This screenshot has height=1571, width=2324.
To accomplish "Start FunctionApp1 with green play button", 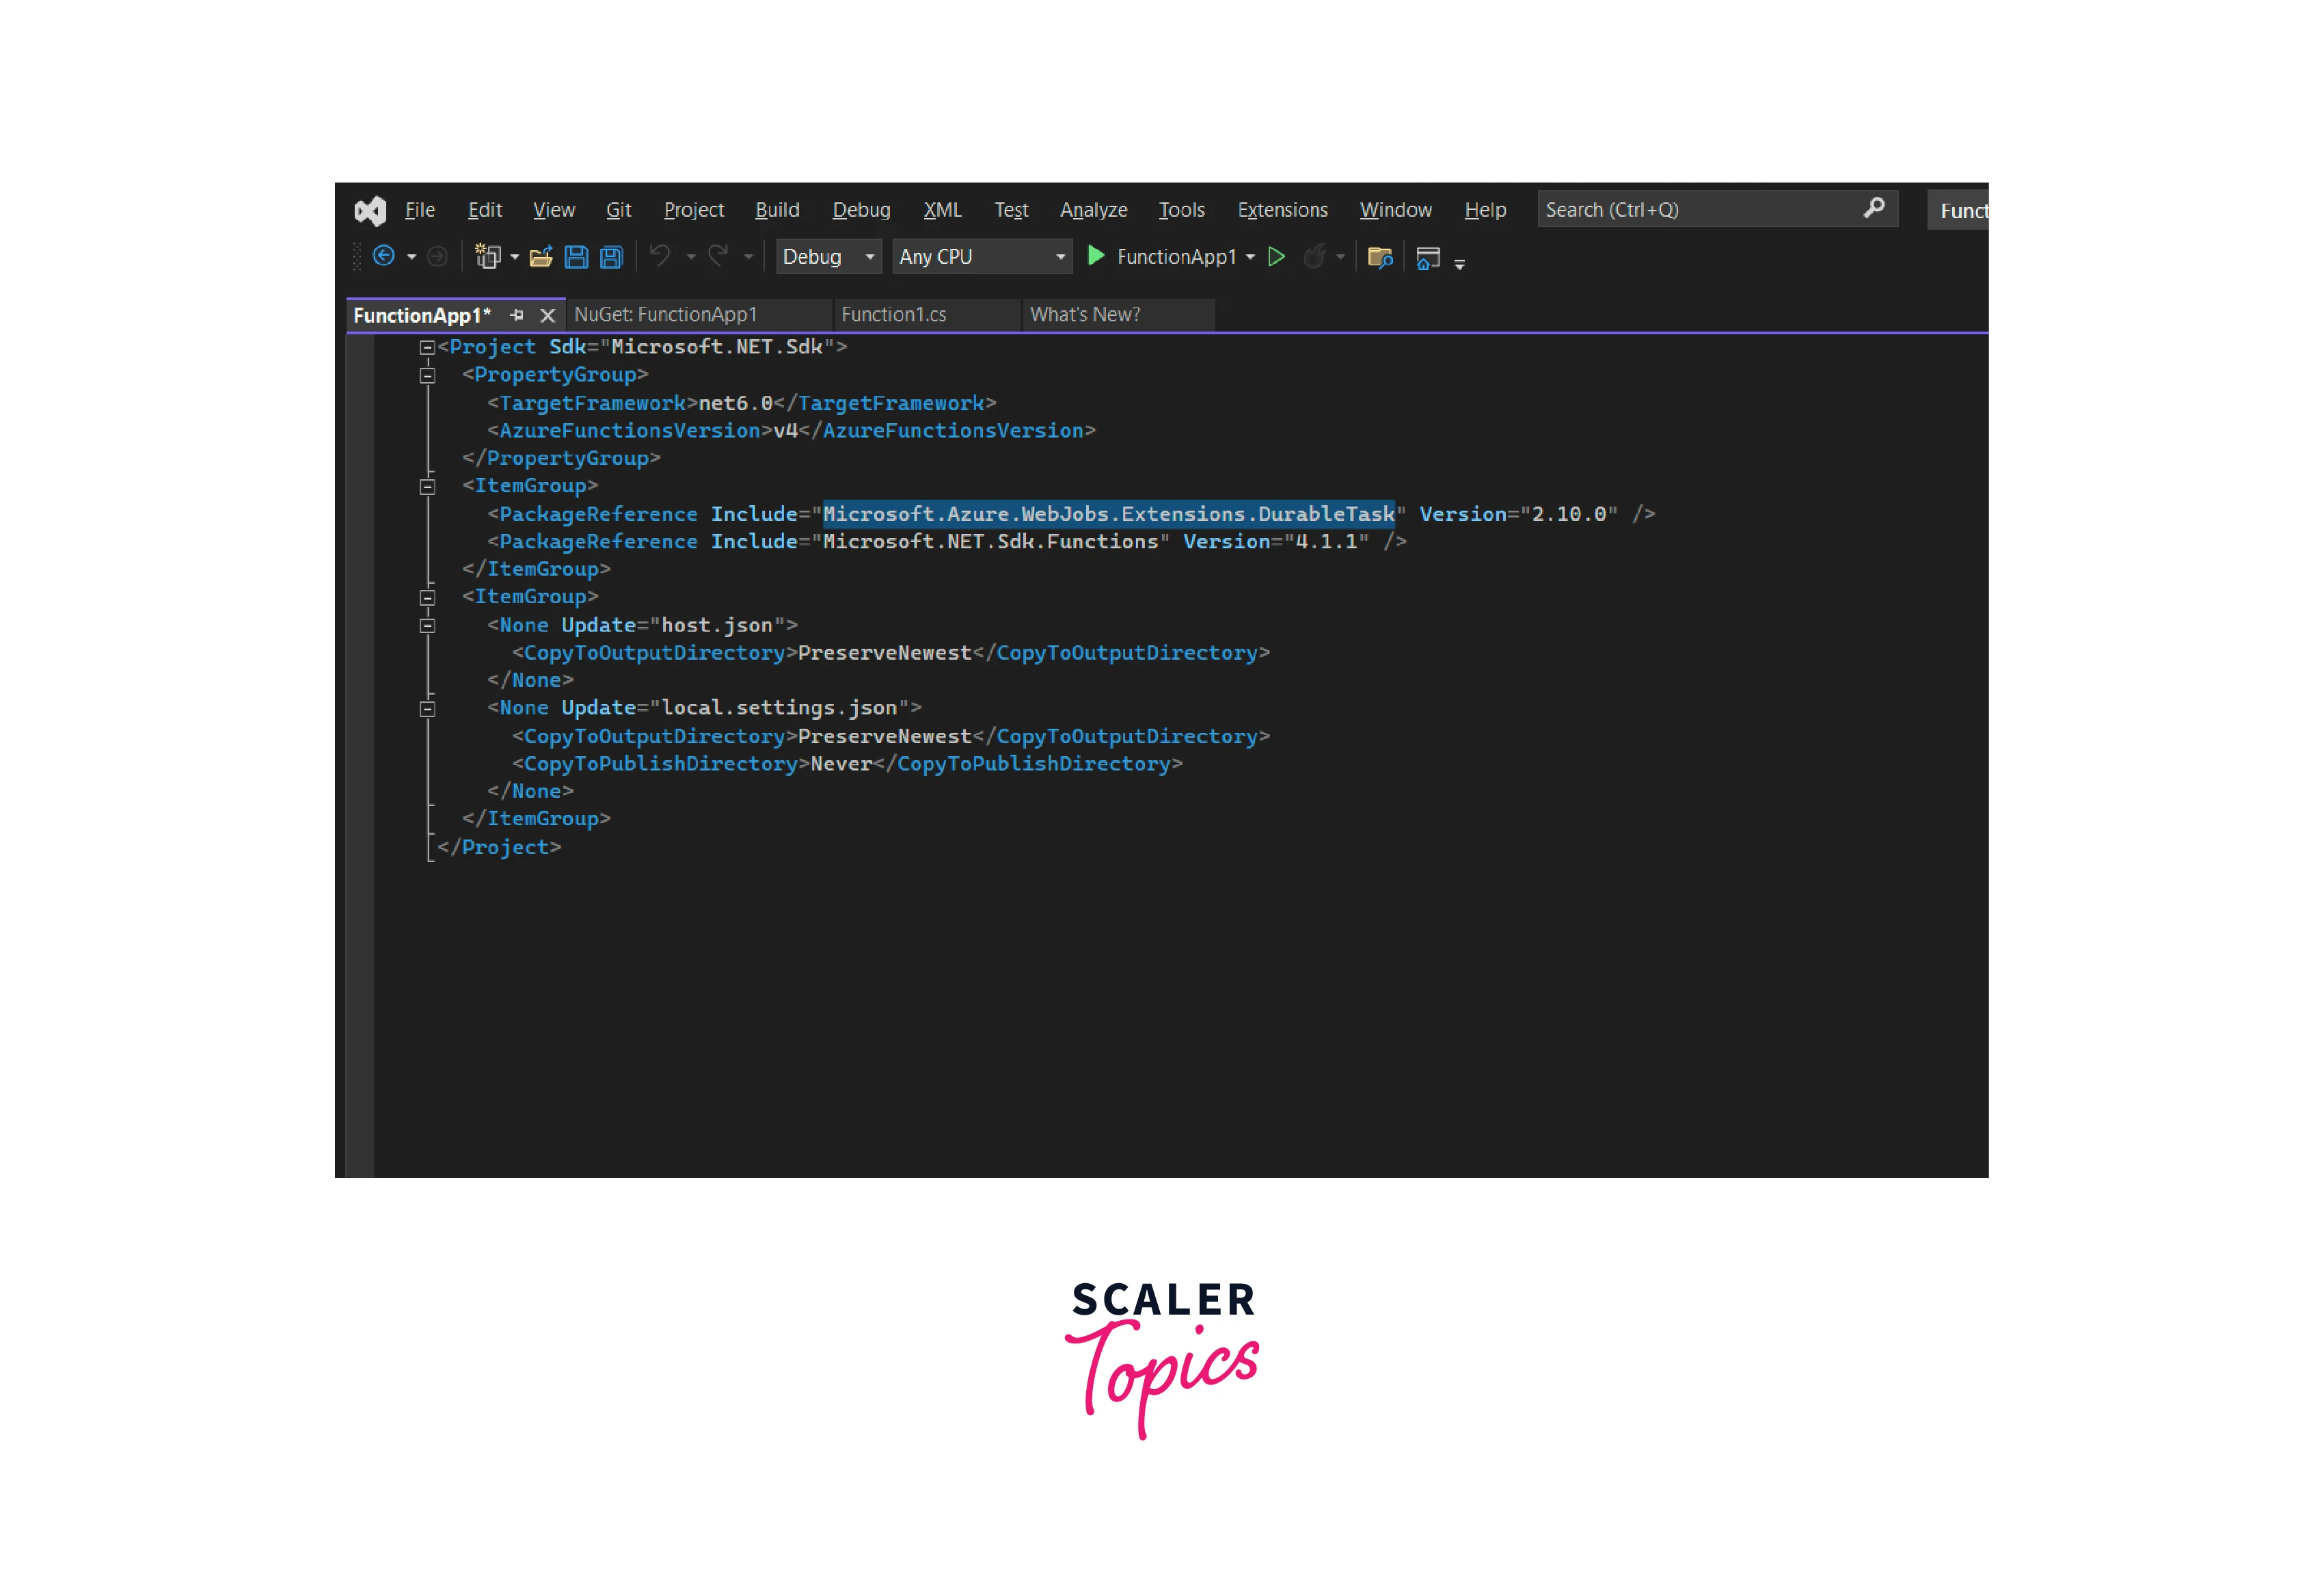I will (x=1096, y=256).
